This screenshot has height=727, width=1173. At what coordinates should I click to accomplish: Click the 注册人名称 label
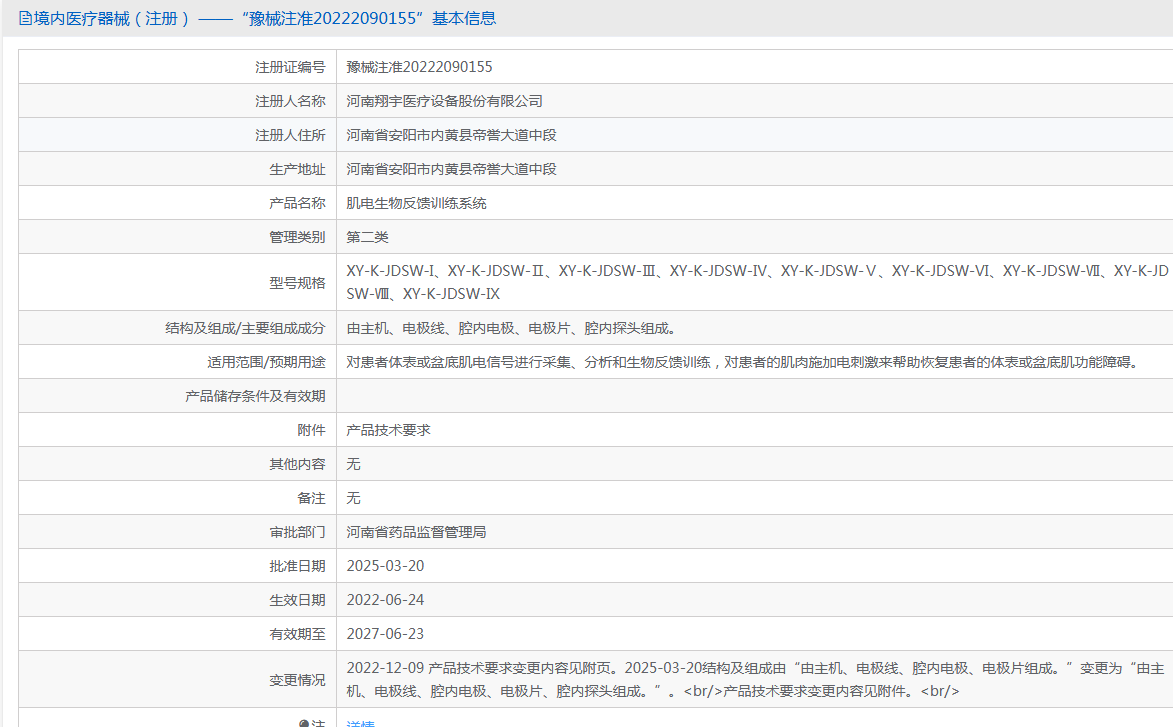(x=290, y=101)
